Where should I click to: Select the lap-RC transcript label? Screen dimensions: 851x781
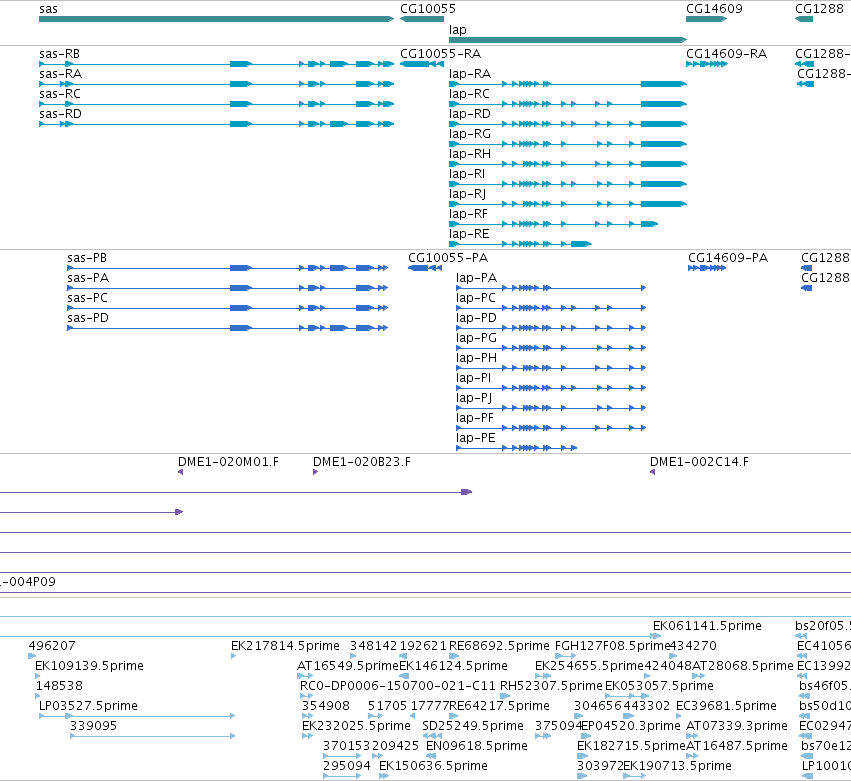(x=469, y=94)
